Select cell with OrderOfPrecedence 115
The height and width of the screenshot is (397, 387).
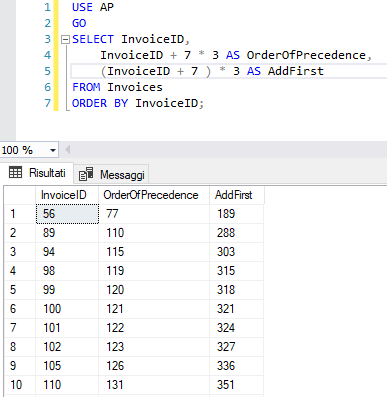pyautogui.click(x=154, y=252)
